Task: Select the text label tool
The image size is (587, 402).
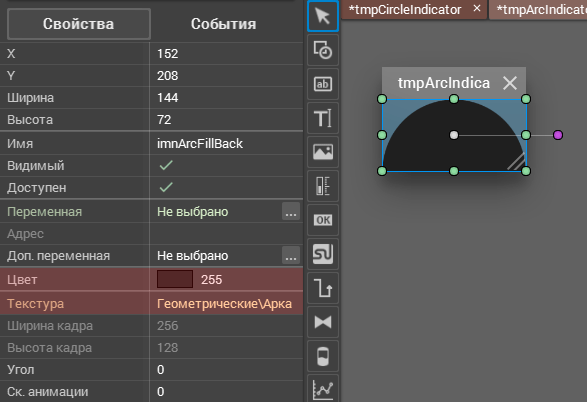Action: (x=323, y=118)
